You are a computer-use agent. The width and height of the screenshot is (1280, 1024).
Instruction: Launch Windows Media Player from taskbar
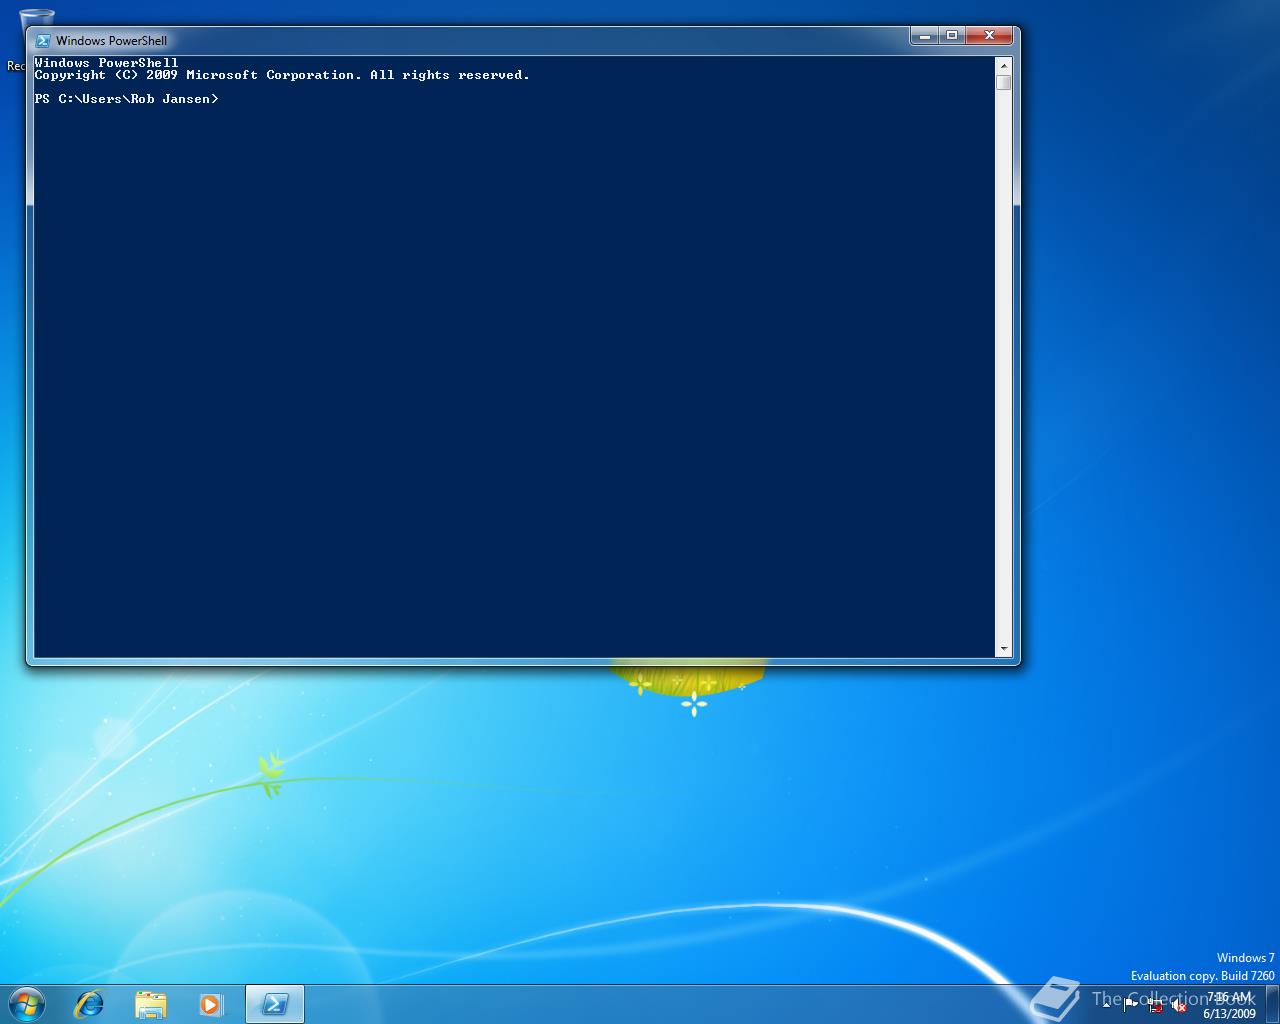[x=211, y=1004]
